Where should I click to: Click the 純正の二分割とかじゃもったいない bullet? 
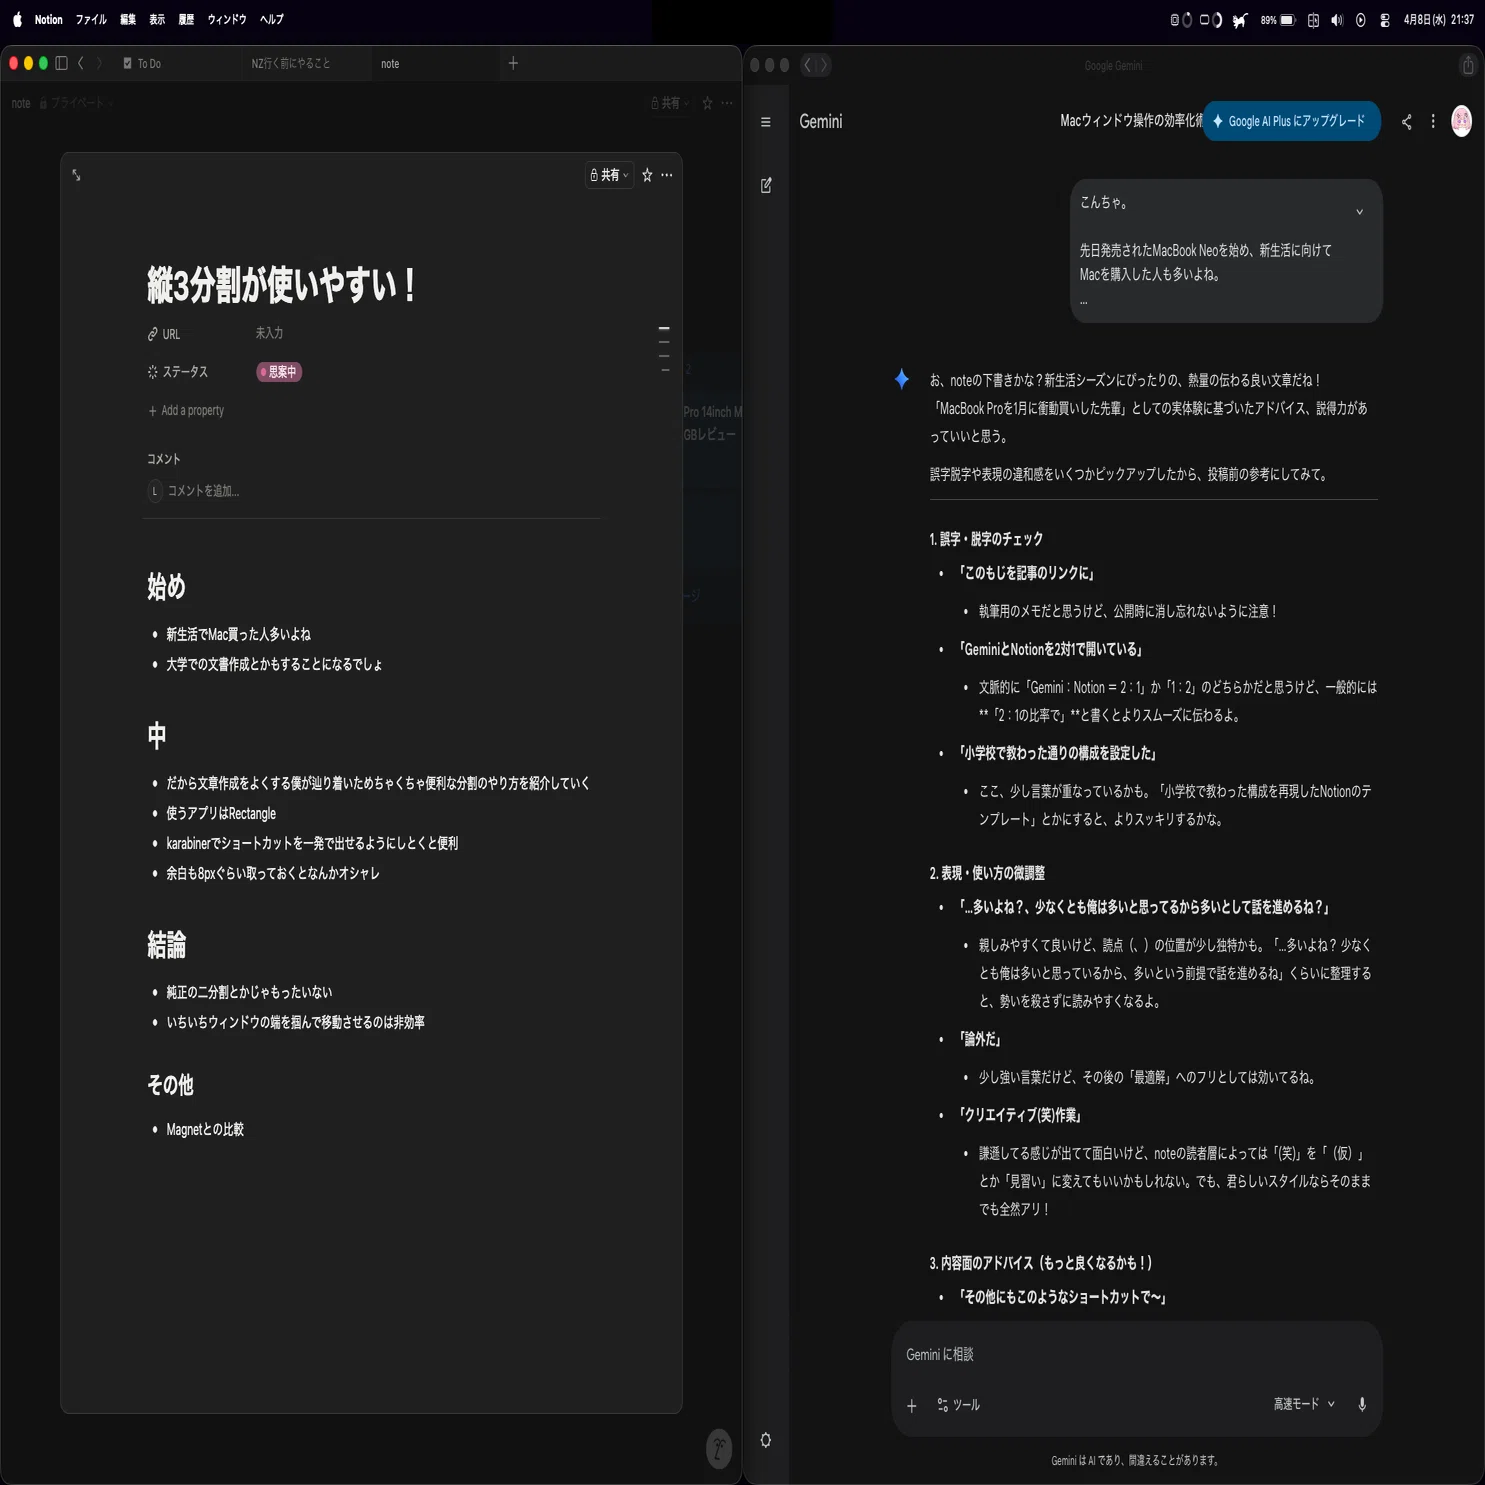pos(249,992)
